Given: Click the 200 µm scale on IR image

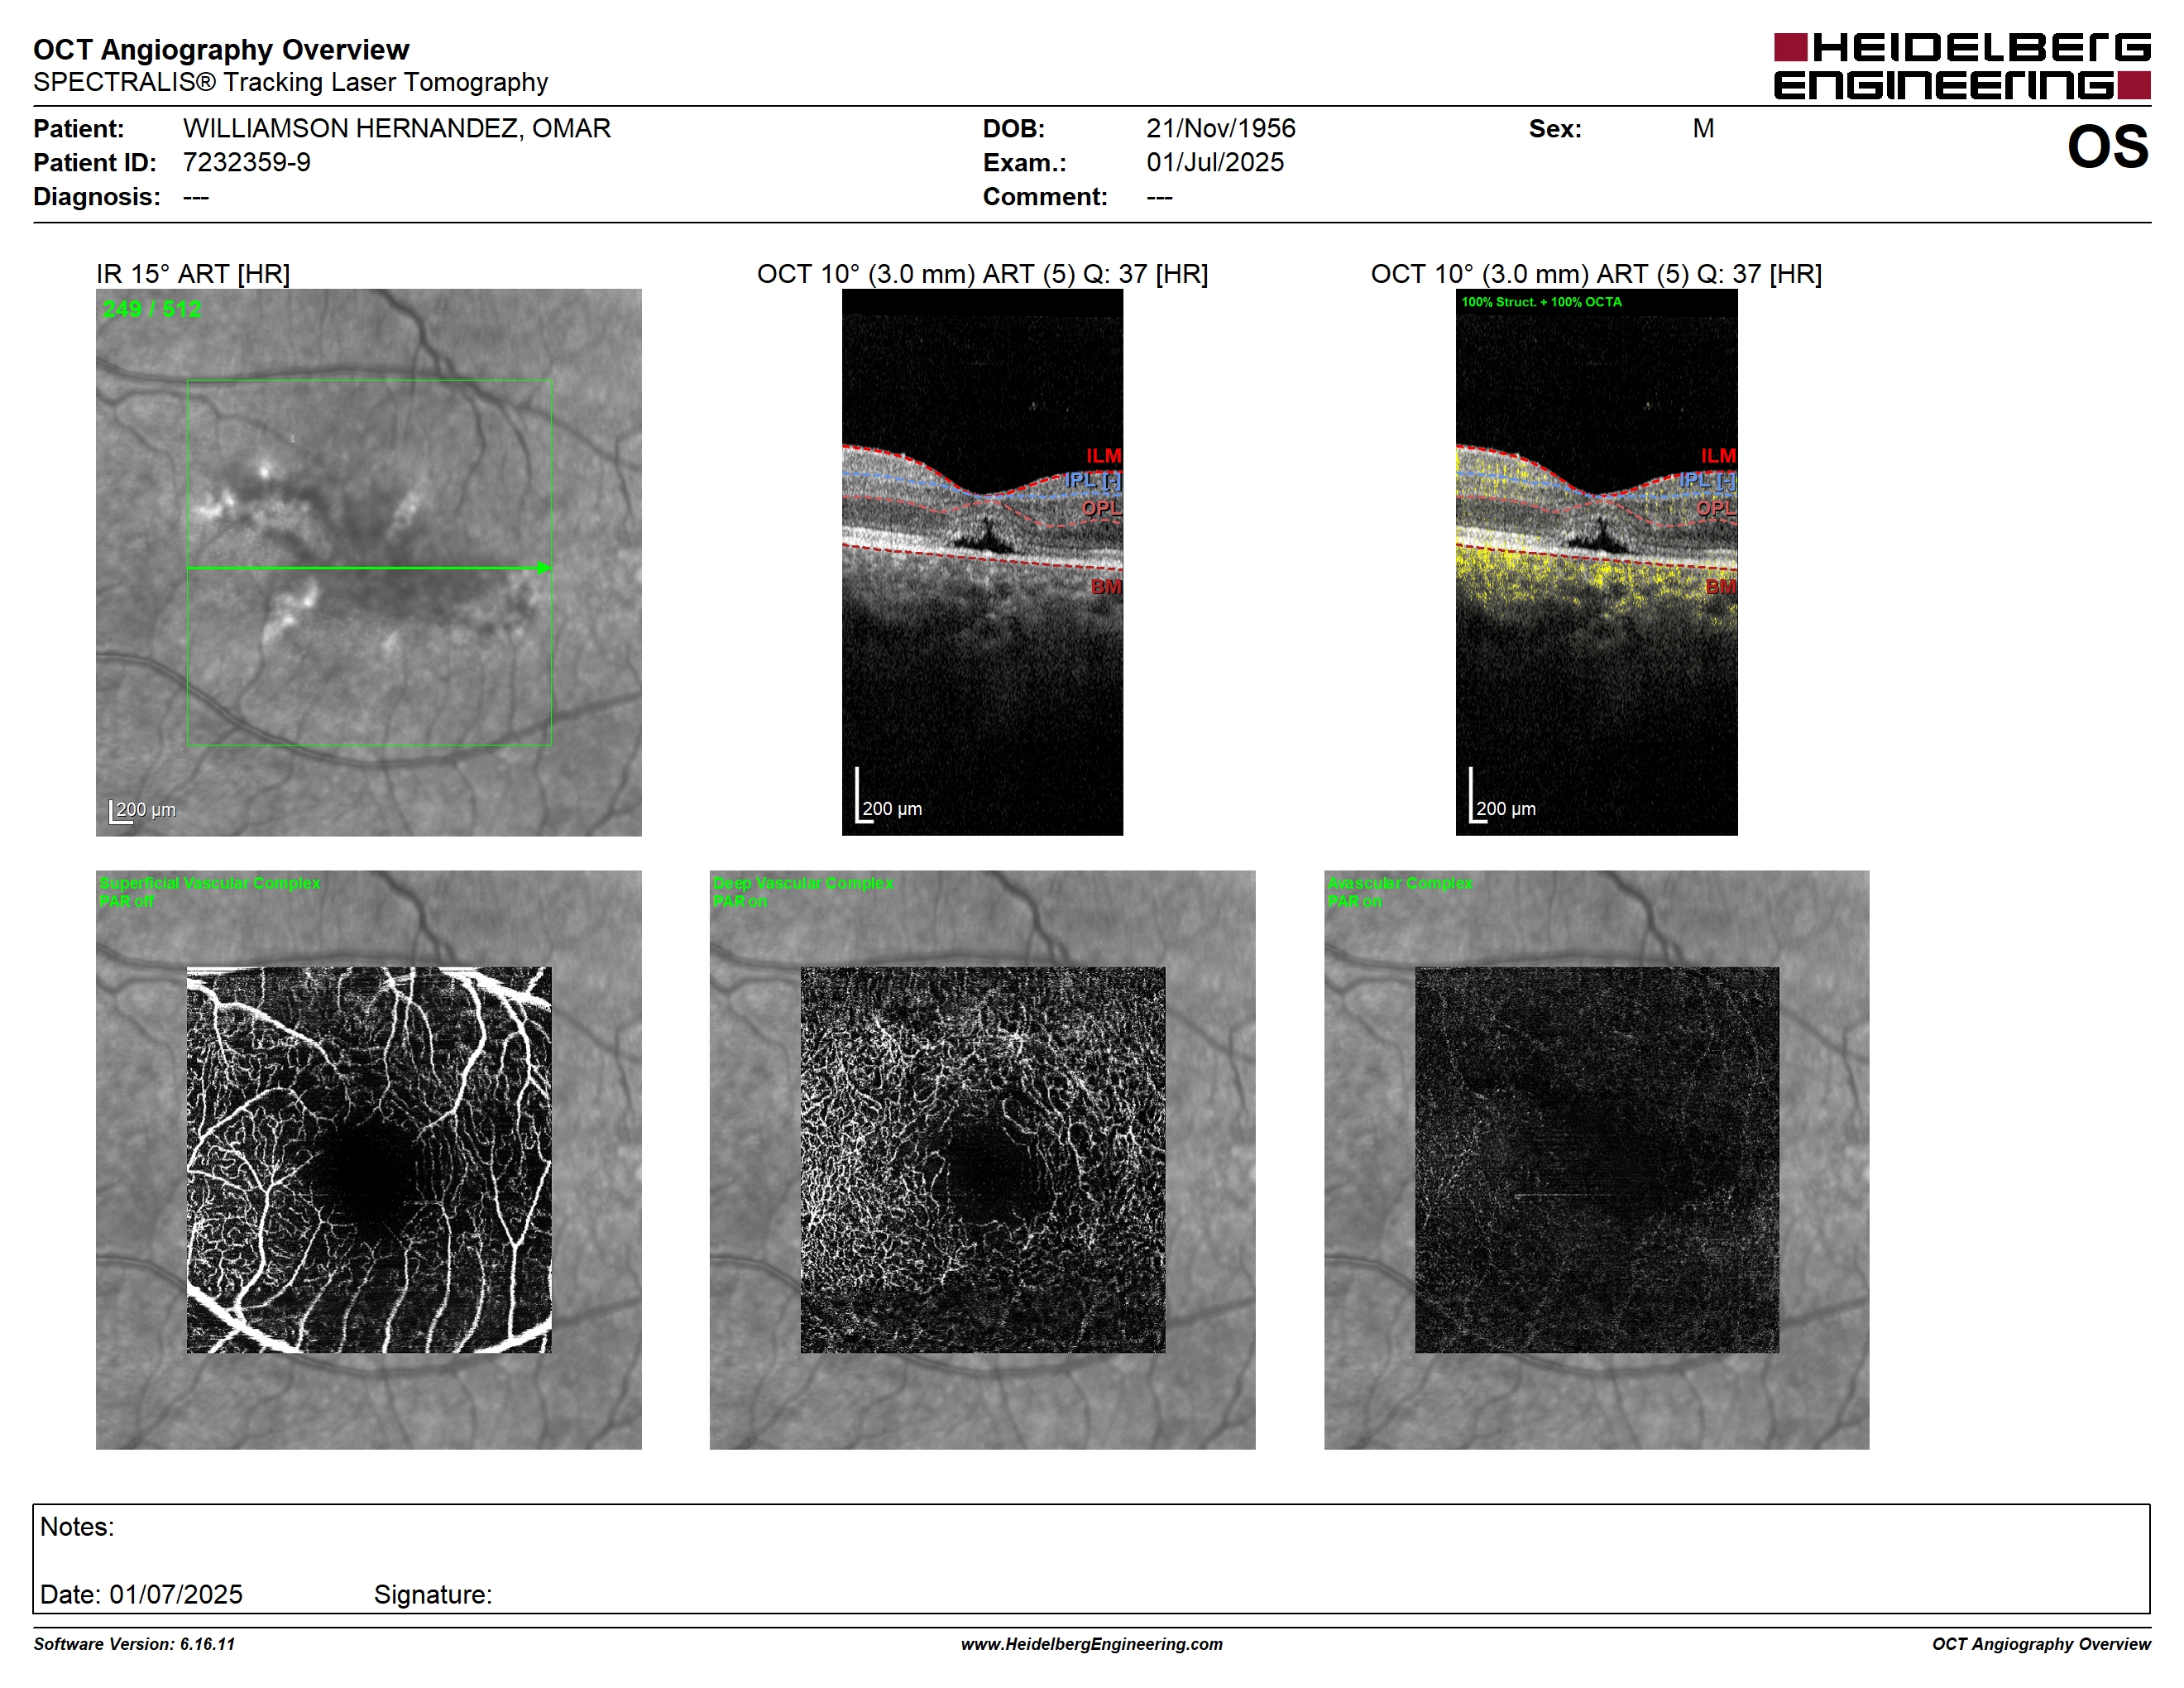Looking at the screenshot, I should click(x=142, y=810).
